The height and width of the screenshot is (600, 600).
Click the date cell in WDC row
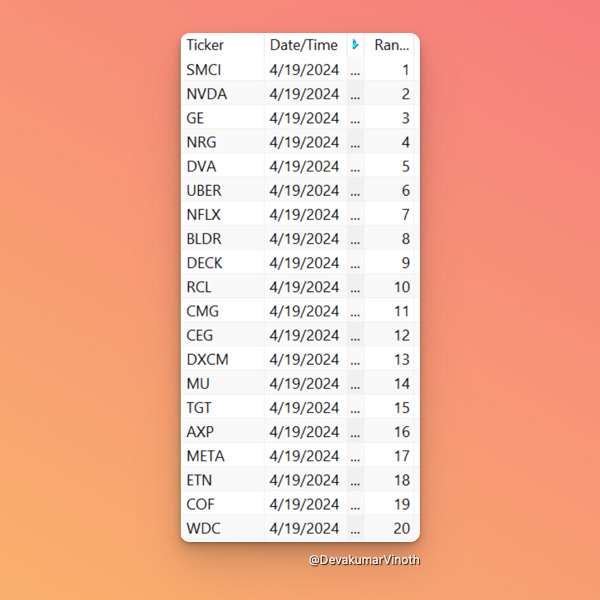click(306, 528)
